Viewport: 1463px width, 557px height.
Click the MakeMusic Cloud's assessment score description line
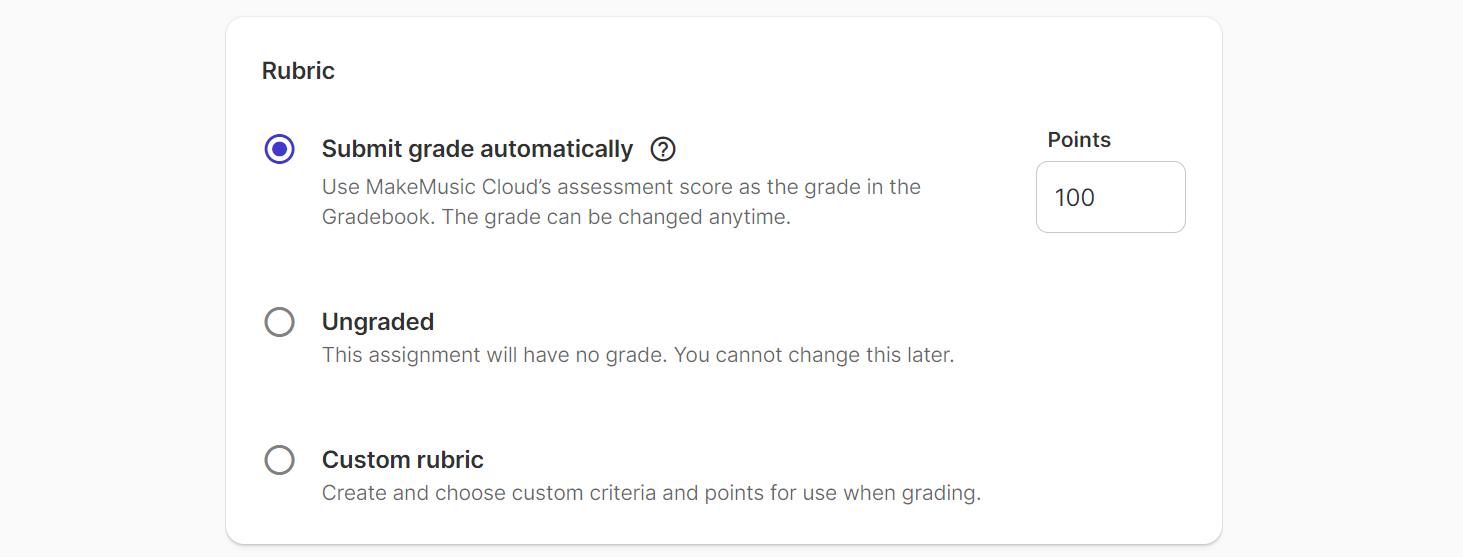pyautogui.click(x=621, y=187)
